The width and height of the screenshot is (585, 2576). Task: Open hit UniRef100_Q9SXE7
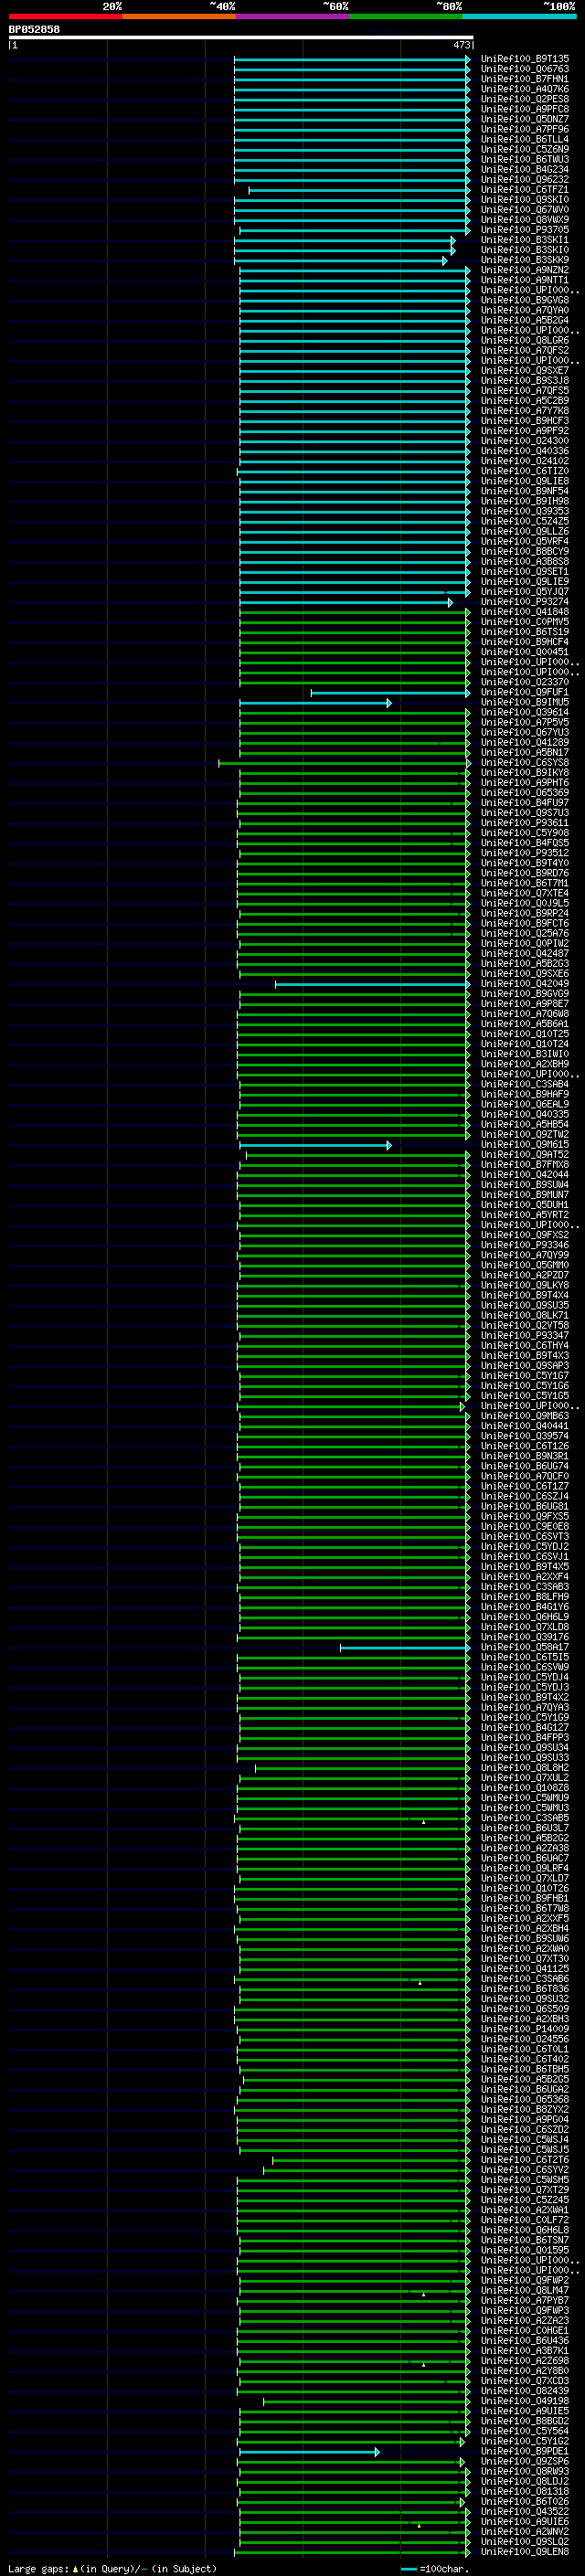(525, 370)
